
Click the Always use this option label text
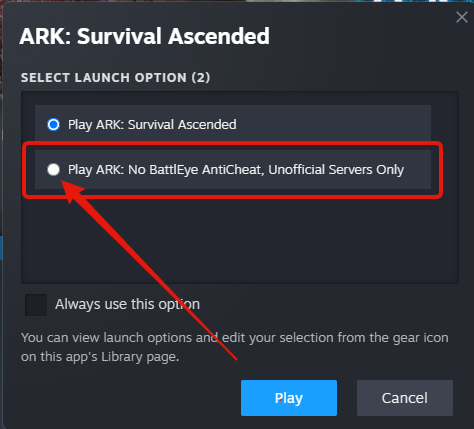(128, 304)
